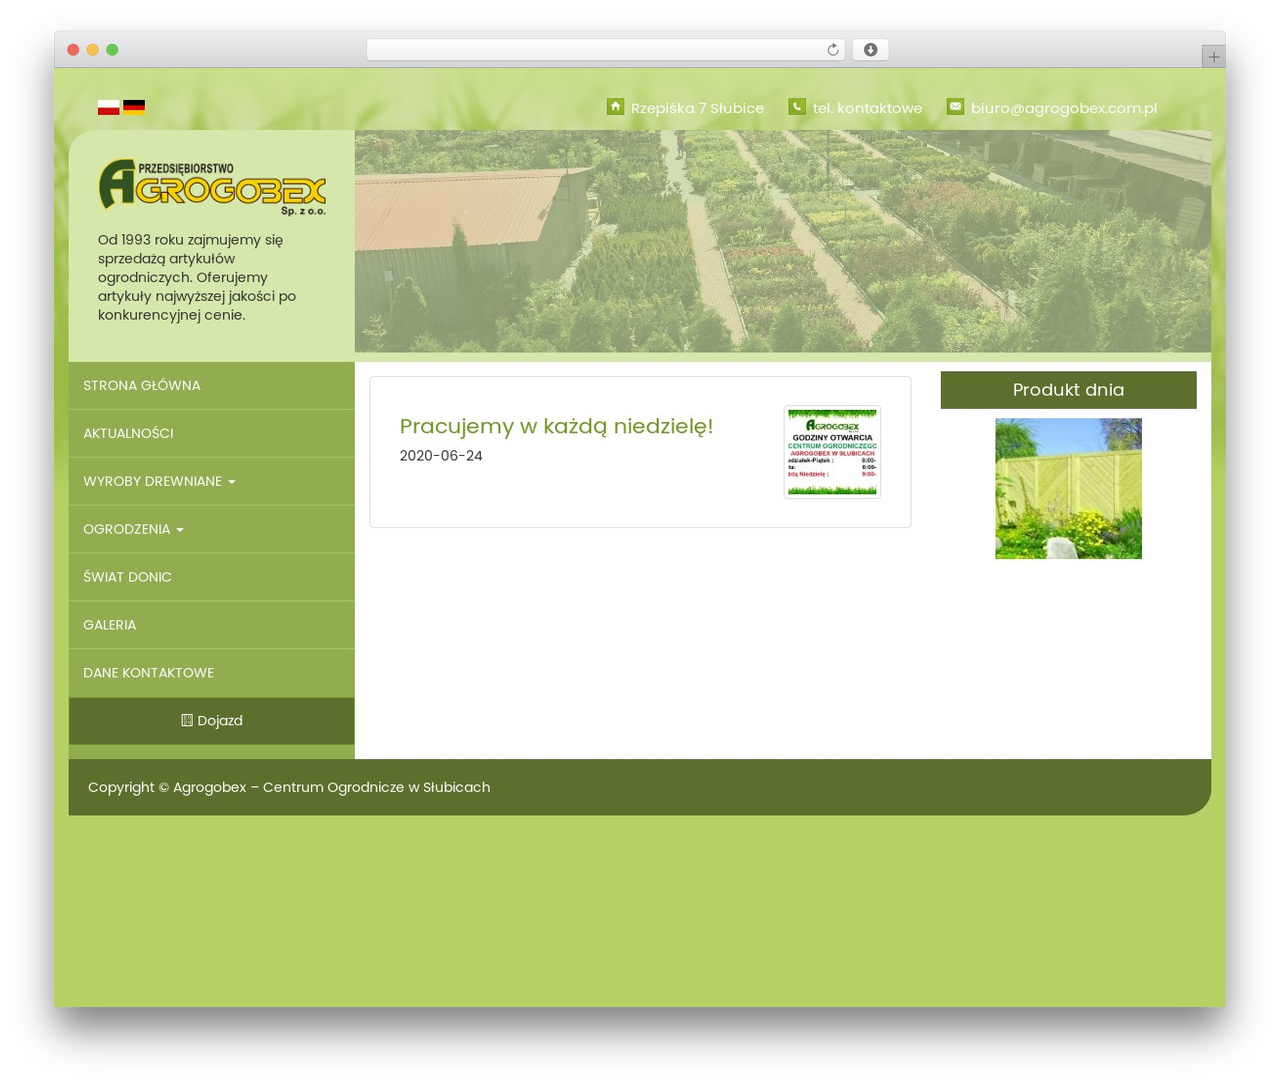Image resolution: width=1280 pixels, height=1084 pixels.
Task: Open Aktualności menu item
Action: pyautogui.click(x=212, y=433)
